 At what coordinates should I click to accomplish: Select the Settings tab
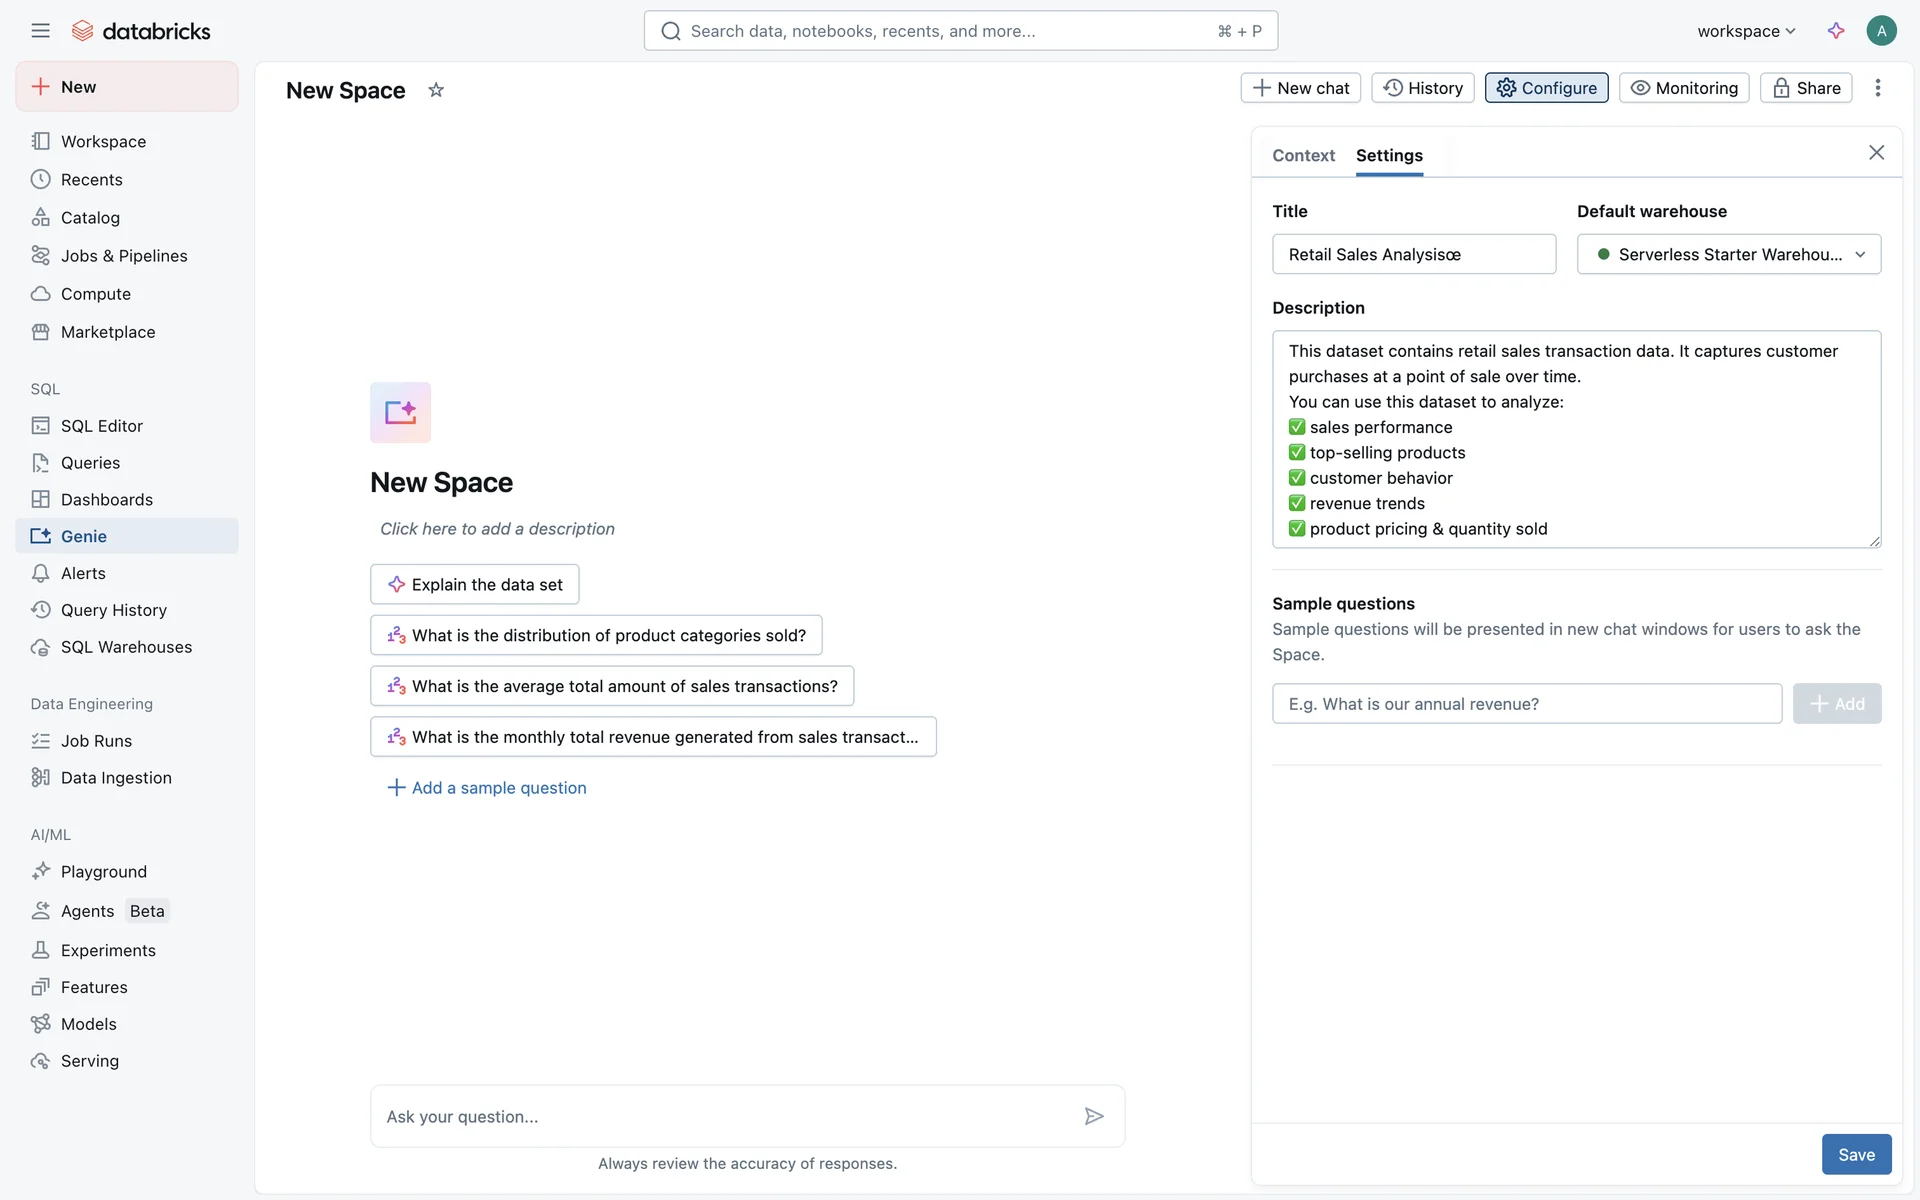coord(1389,155)
